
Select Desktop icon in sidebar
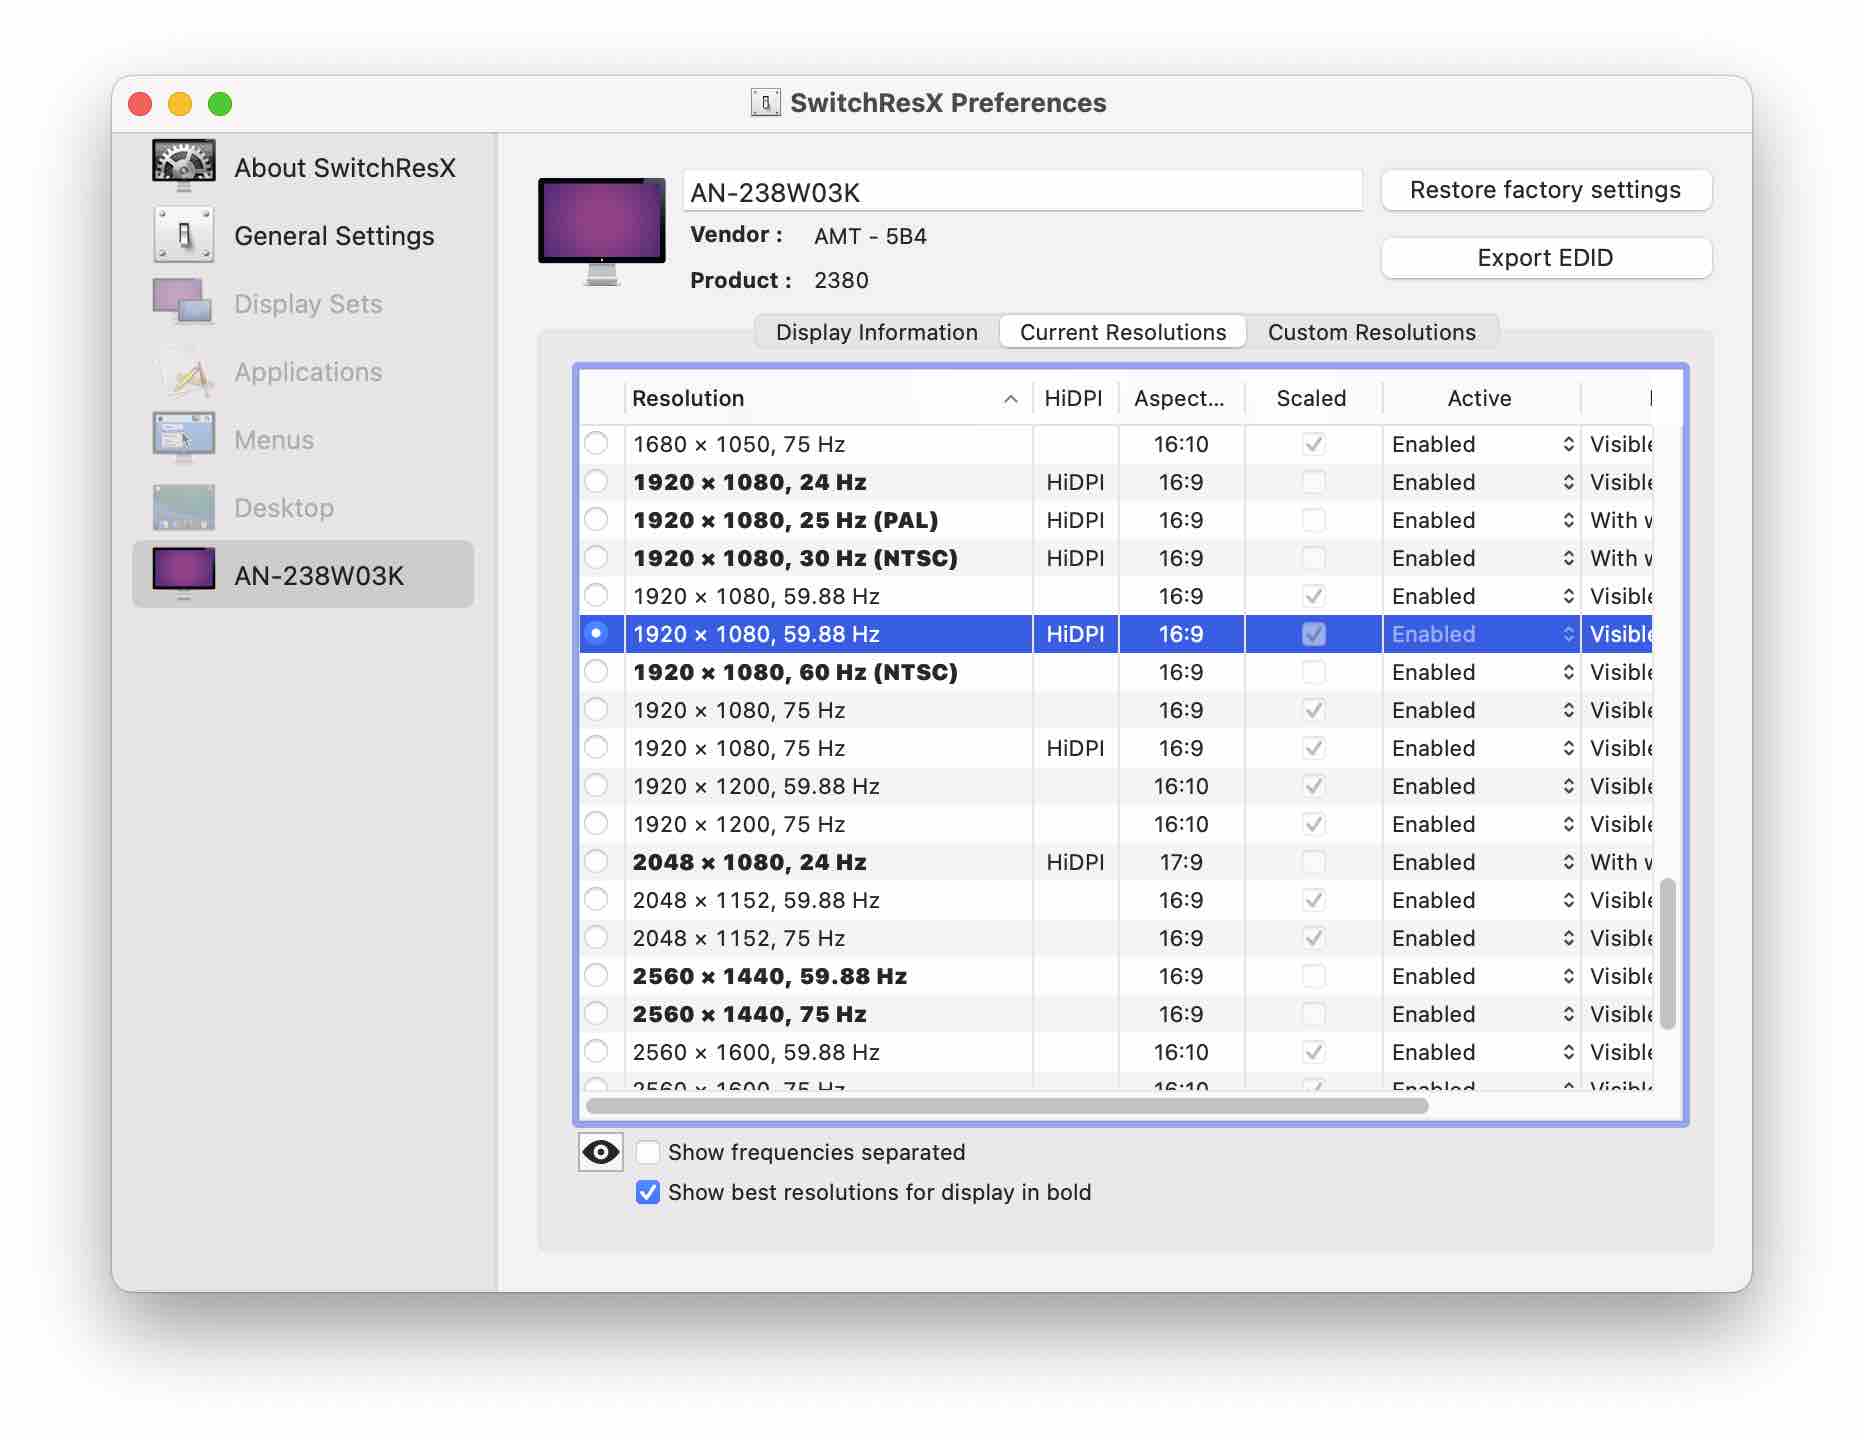click(x=184, y=507)
